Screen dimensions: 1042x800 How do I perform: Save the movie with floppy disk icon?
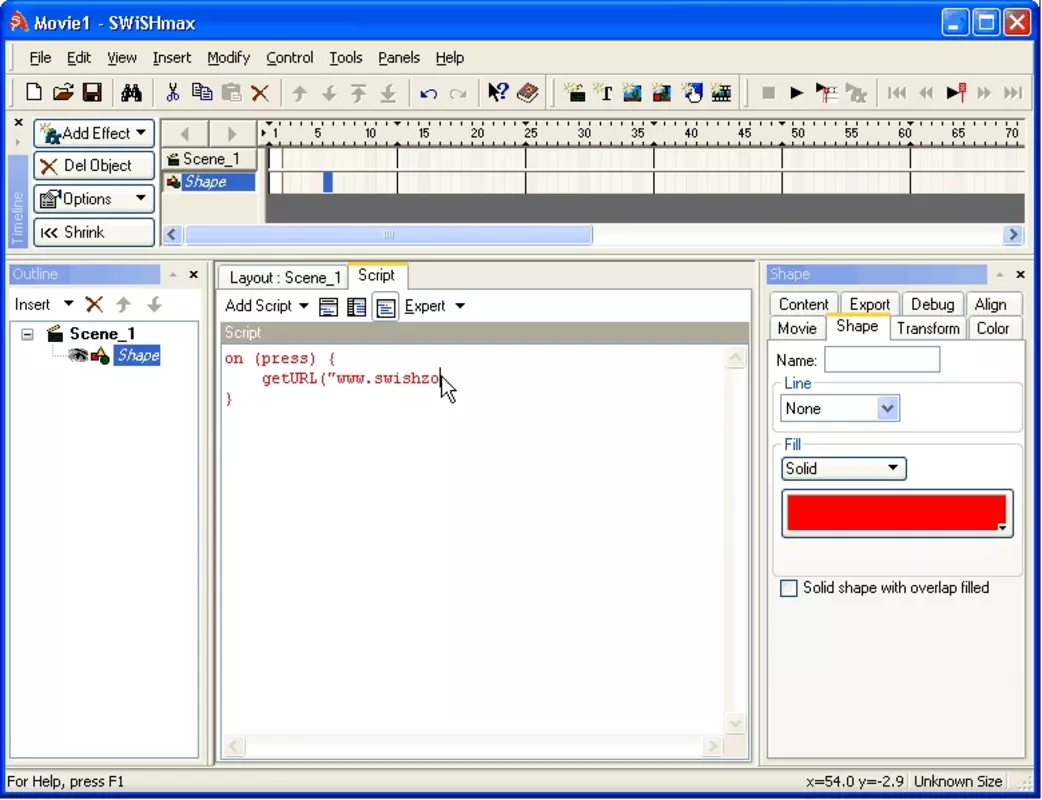coord(92,92)
